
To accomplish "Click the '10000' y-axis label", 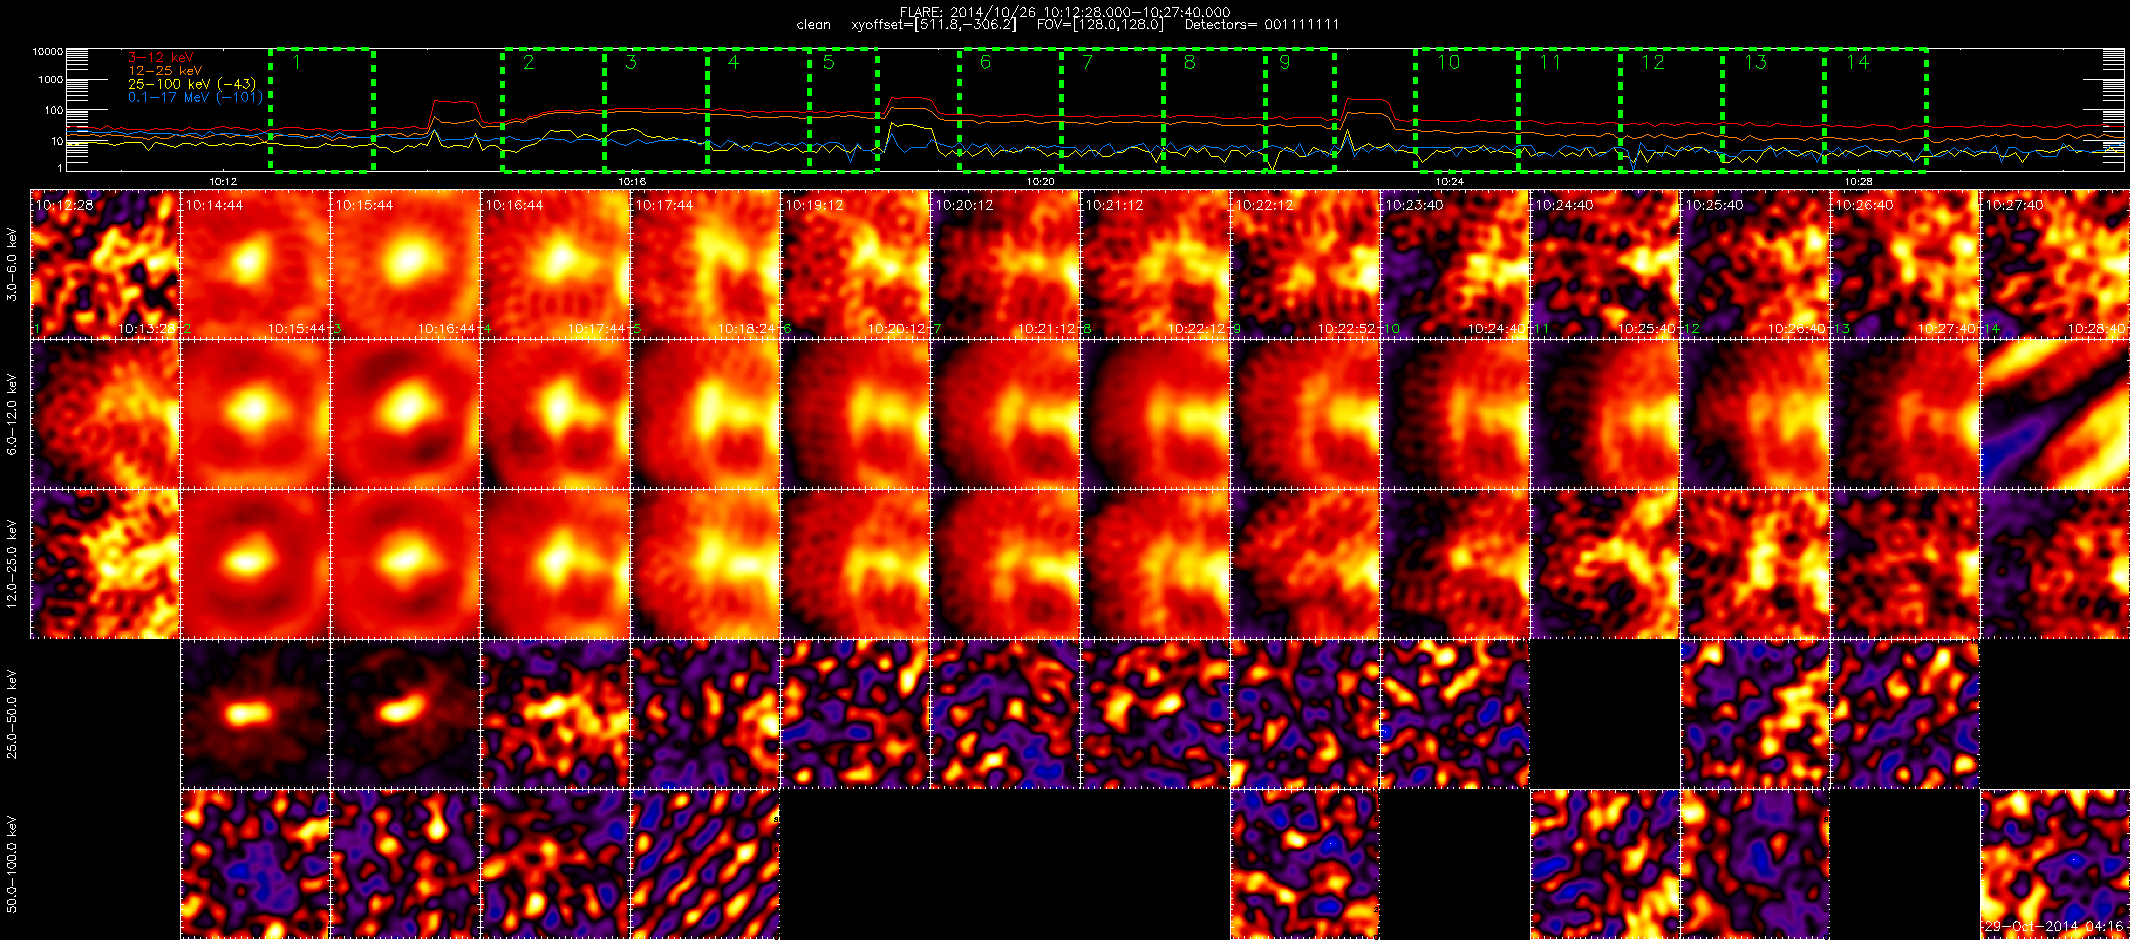I will point(47,51).
